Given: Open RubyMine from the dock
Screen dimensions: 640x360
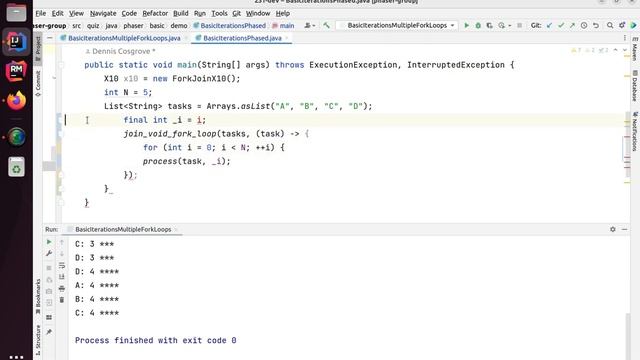Looking at the screenshot, I should pyautogui.click(x=16, y=71).
